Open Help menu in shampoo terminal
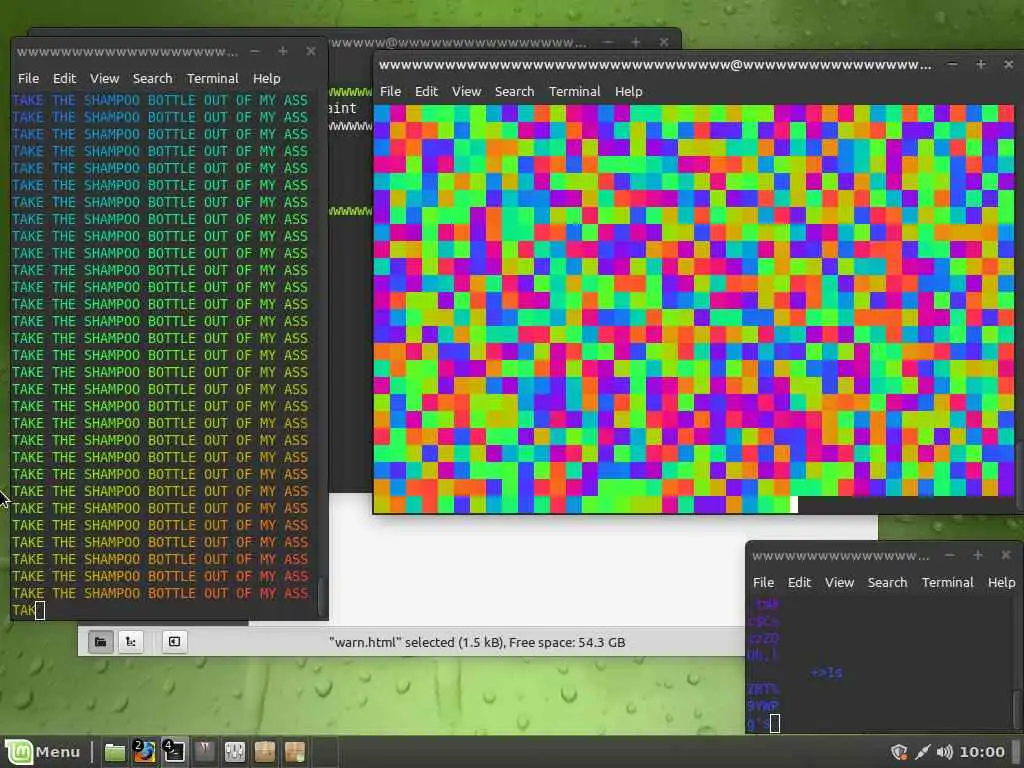Image resolution: width=1024 pixels, height=768 pixels. 266,78
